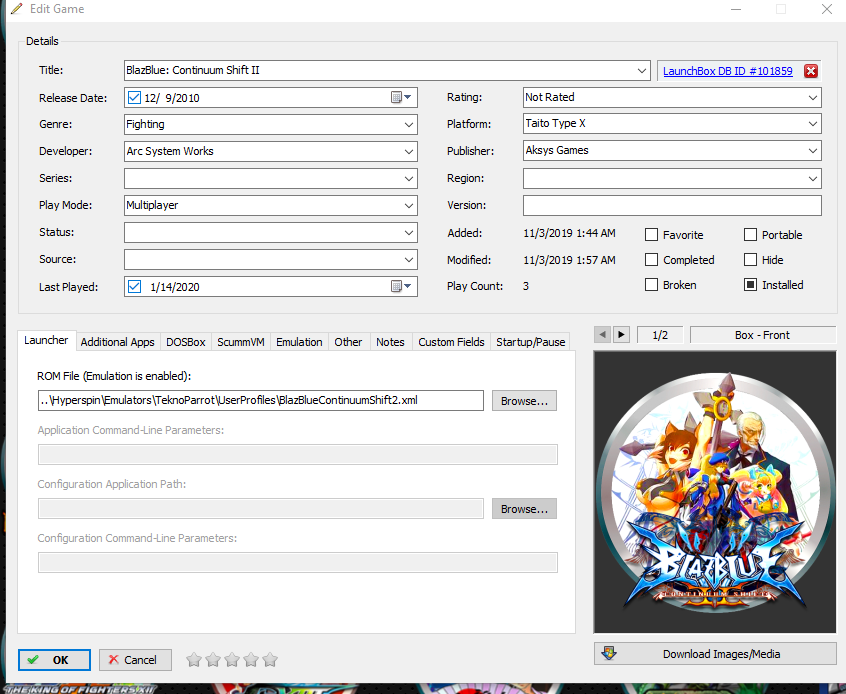Viewport: 846px width, 694px height.
Task: Open the Rating dropdown
Action: point(813,98)
